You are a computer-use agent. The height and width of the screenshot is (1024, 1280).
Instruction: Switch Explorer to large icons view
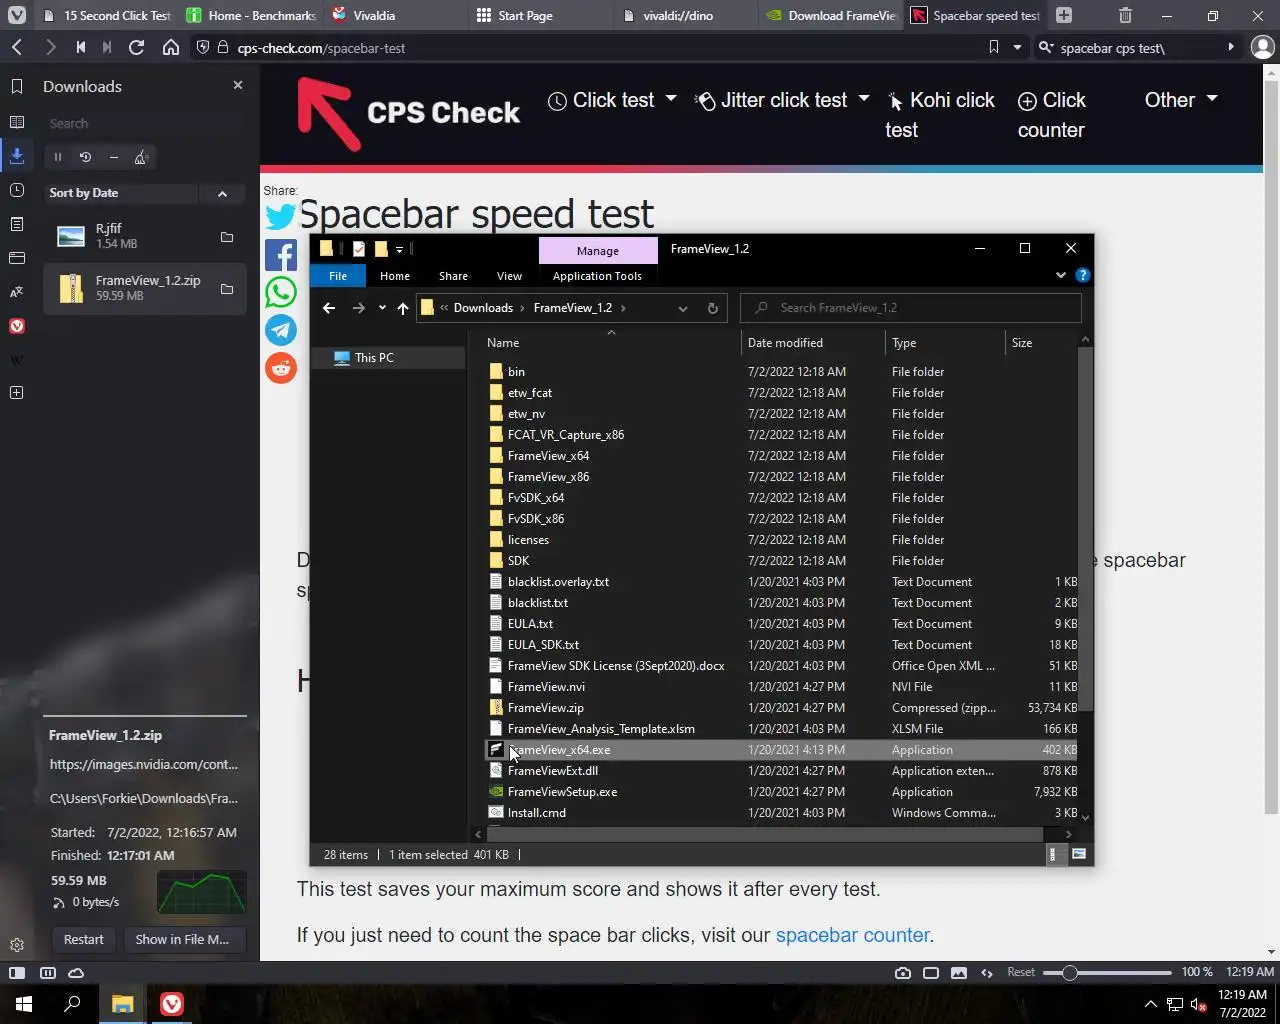pos(1079,854)
